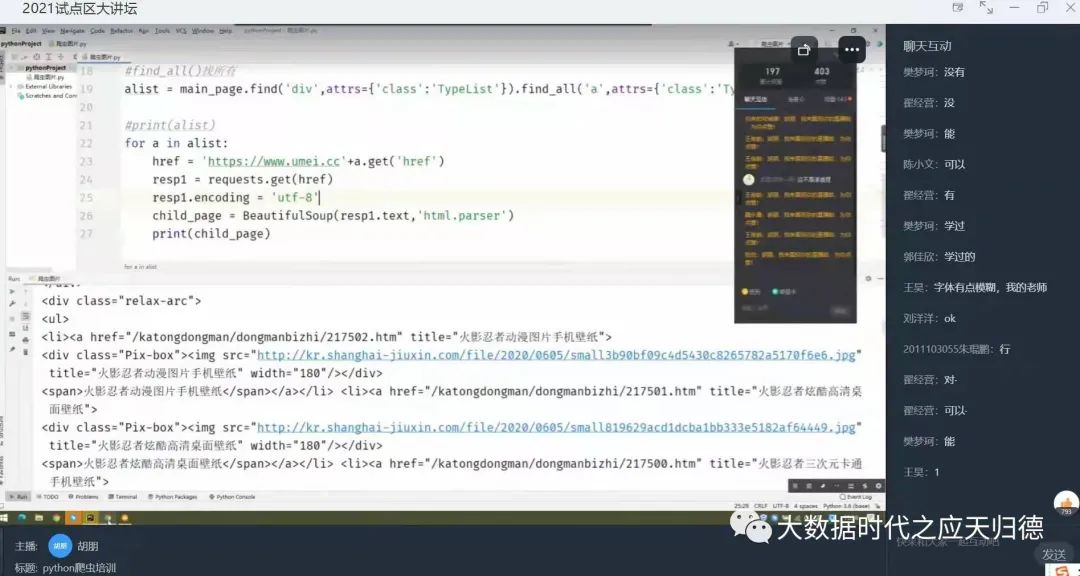The height and width of the screenshot is (576, 1080).
Task: Click the like icon showing 793
Action: click(x=1066, y=504)
